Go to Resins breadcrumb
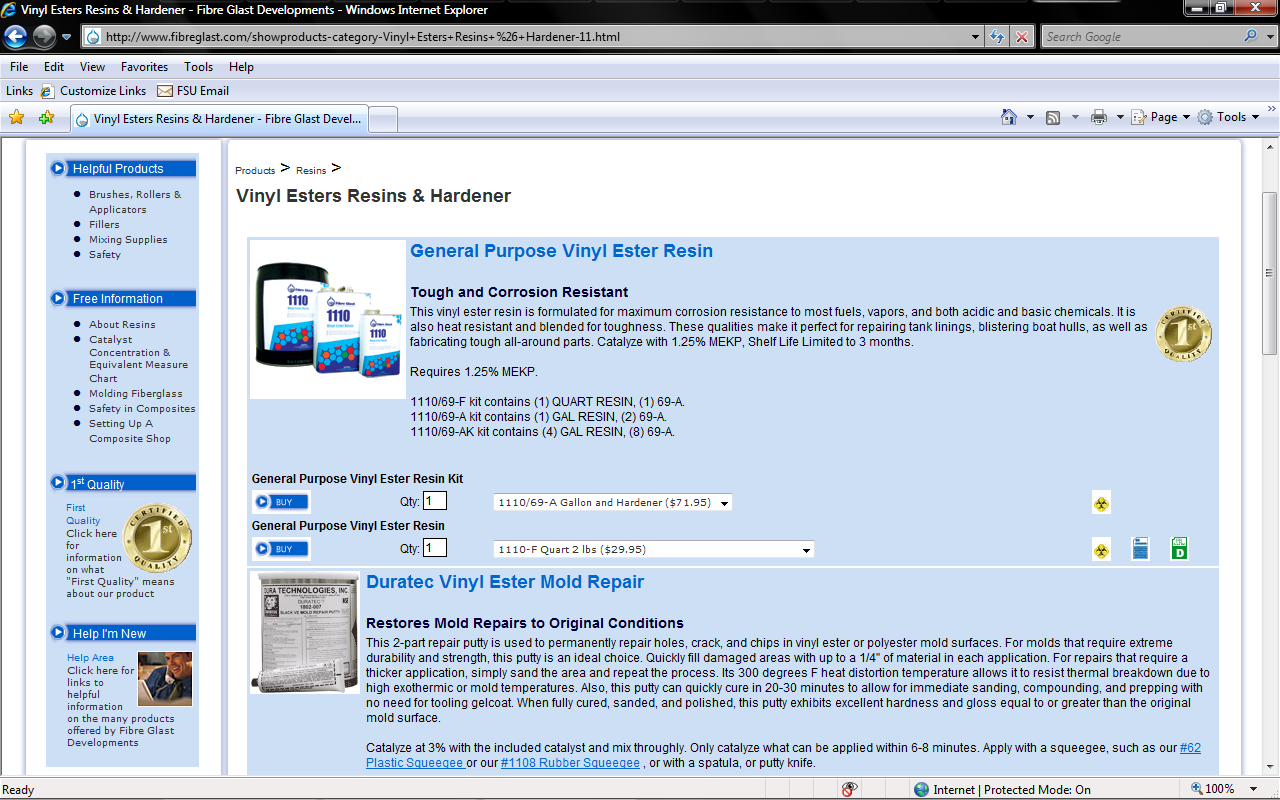The height and width of the screenshot is (800, 1280). (311, 171)
